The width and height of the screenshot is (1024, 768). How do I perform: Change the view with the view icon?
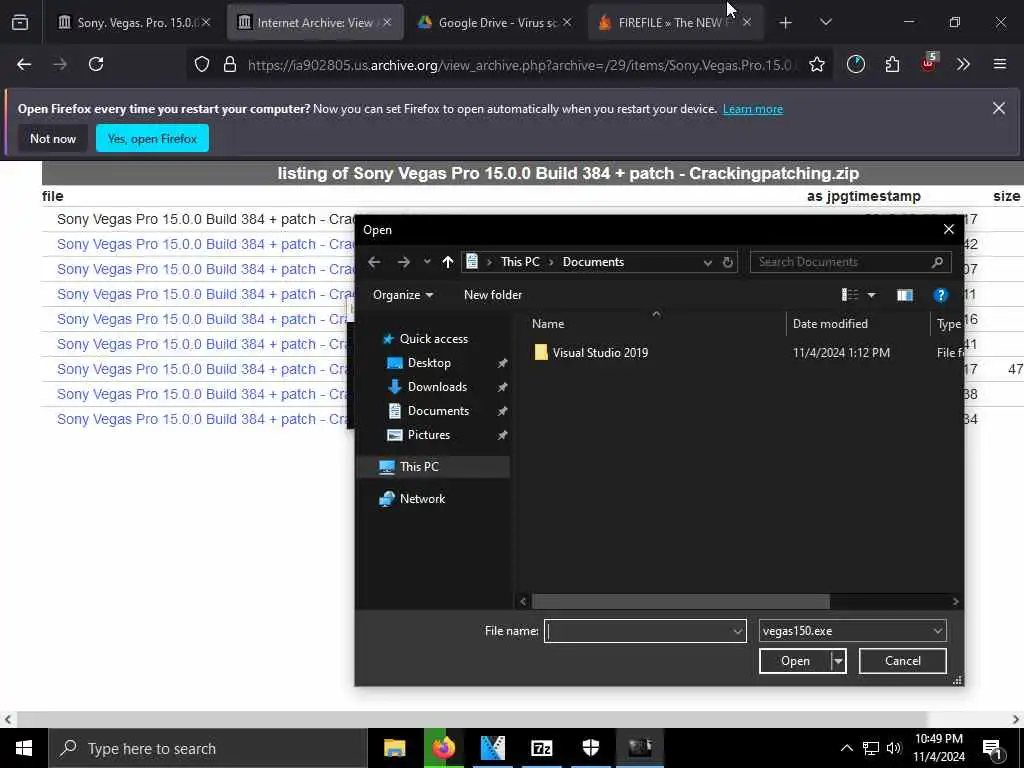click(850, 295)
